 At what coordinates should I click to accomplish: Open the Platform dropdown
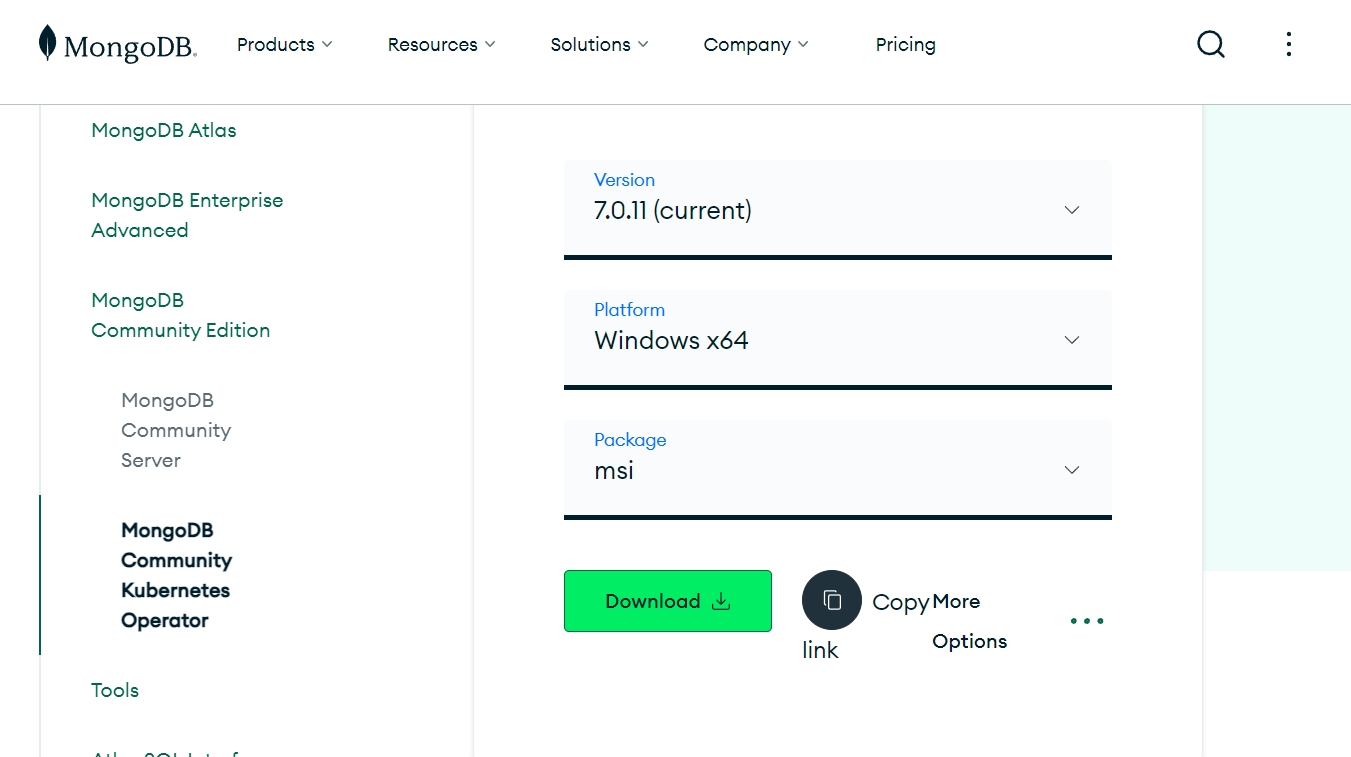pos(837,340)
